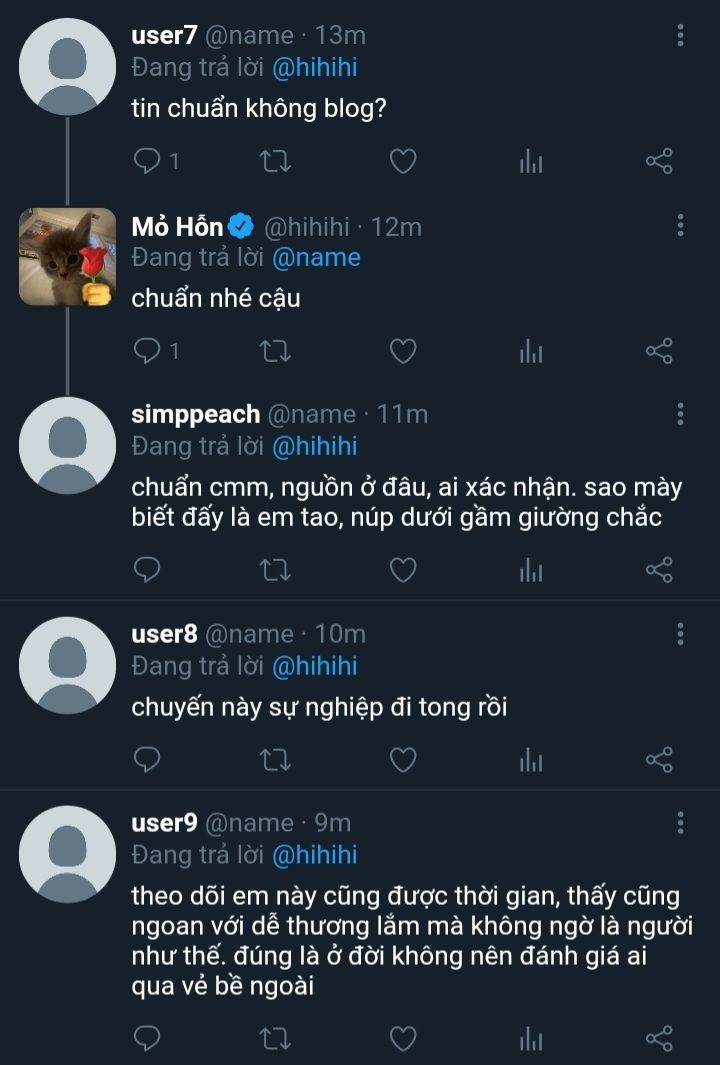Open more options for user7's tweet

coord(680,36)
